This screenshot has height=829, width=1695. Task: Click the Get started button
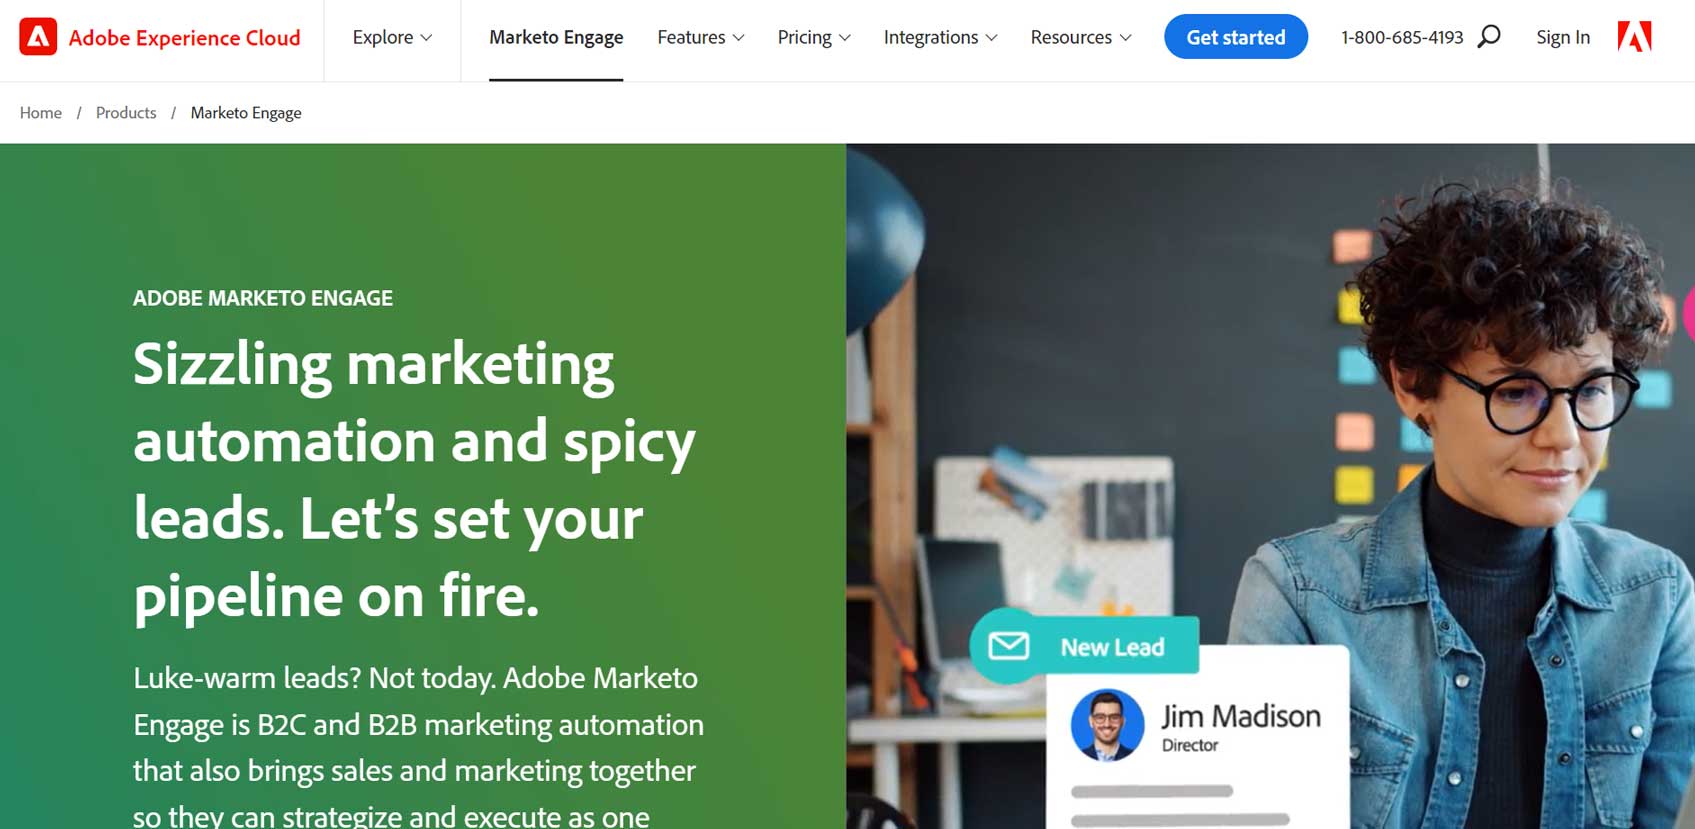tap(1236, 37)
